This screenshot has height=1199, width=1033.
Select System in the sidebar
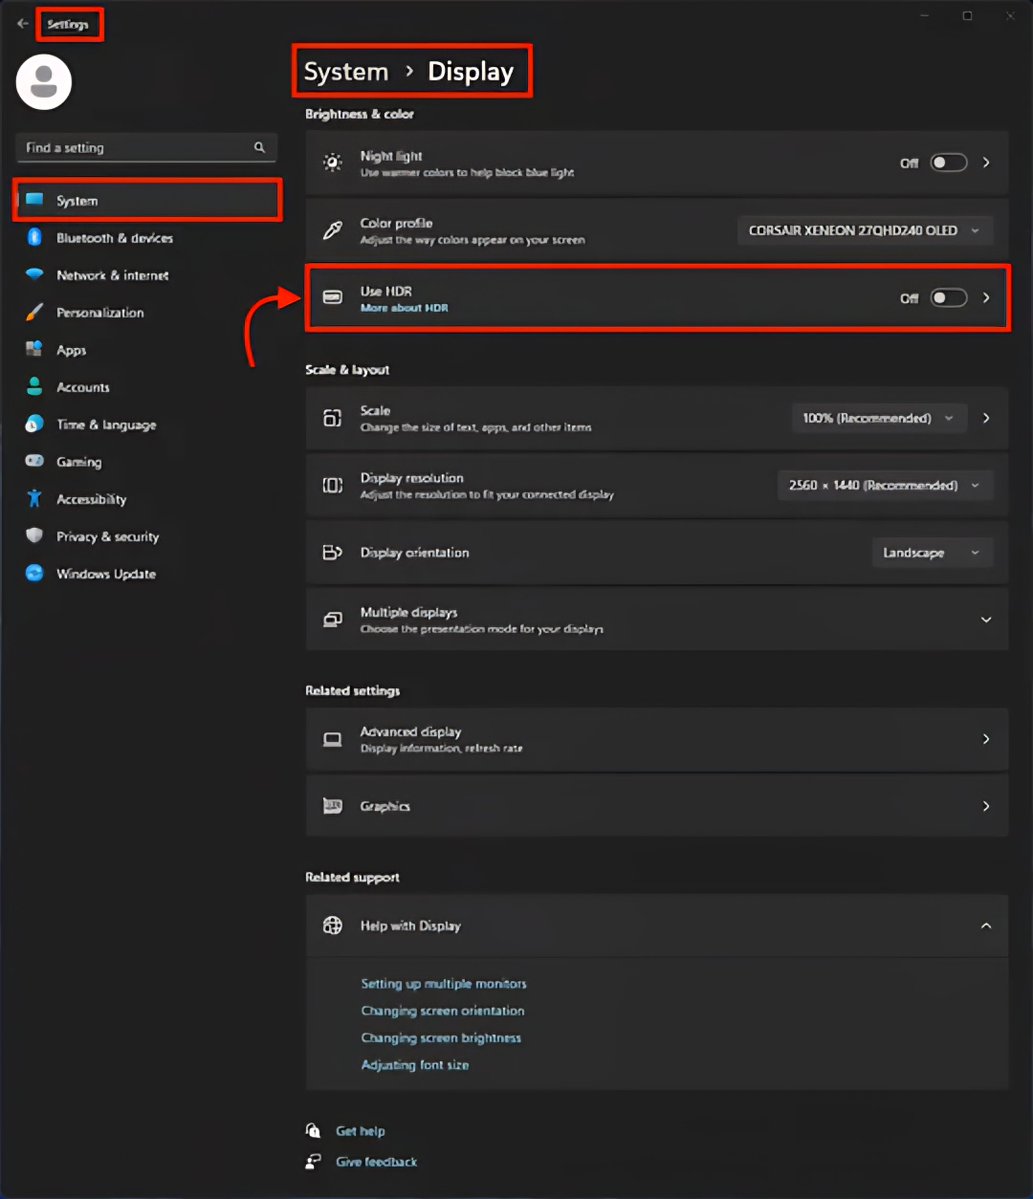pyautogui.click(x=148, y=200)
